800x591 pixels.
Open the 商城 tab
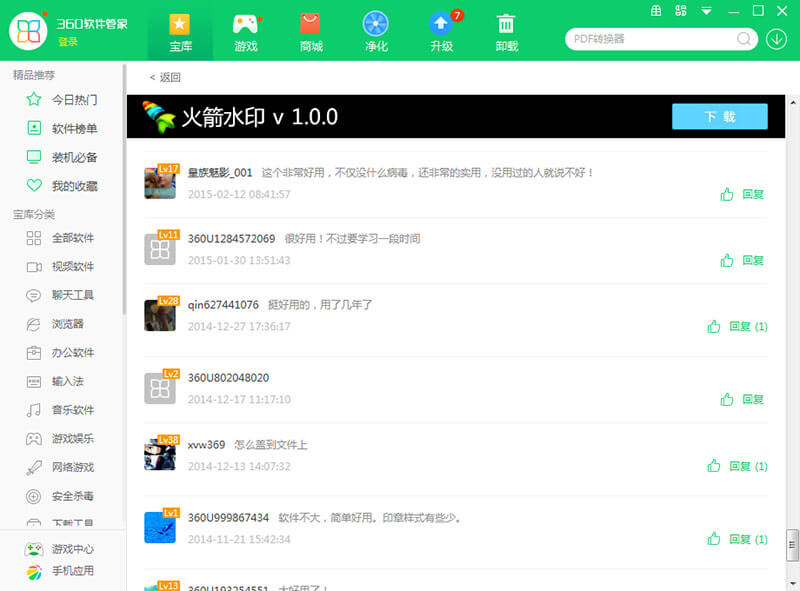coord(311,33)
